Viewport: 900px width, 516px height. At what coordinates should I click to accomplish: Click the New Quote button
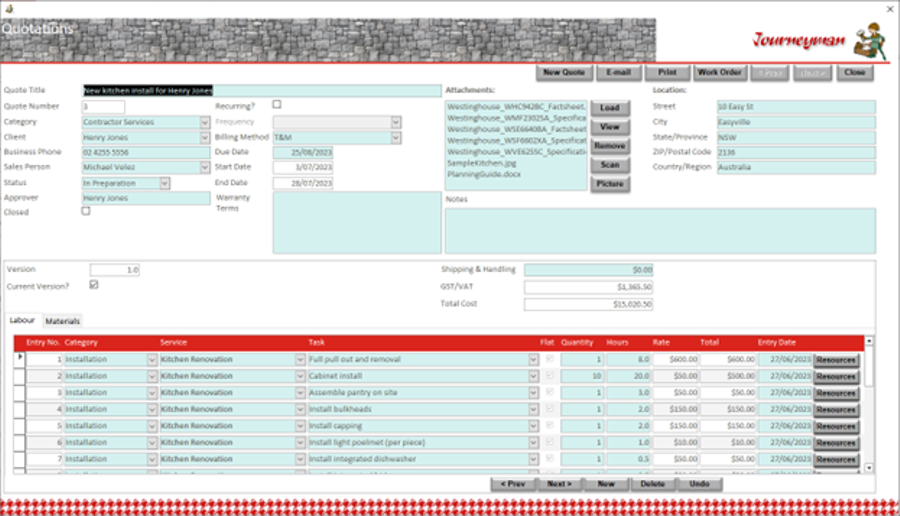[564, 72]
